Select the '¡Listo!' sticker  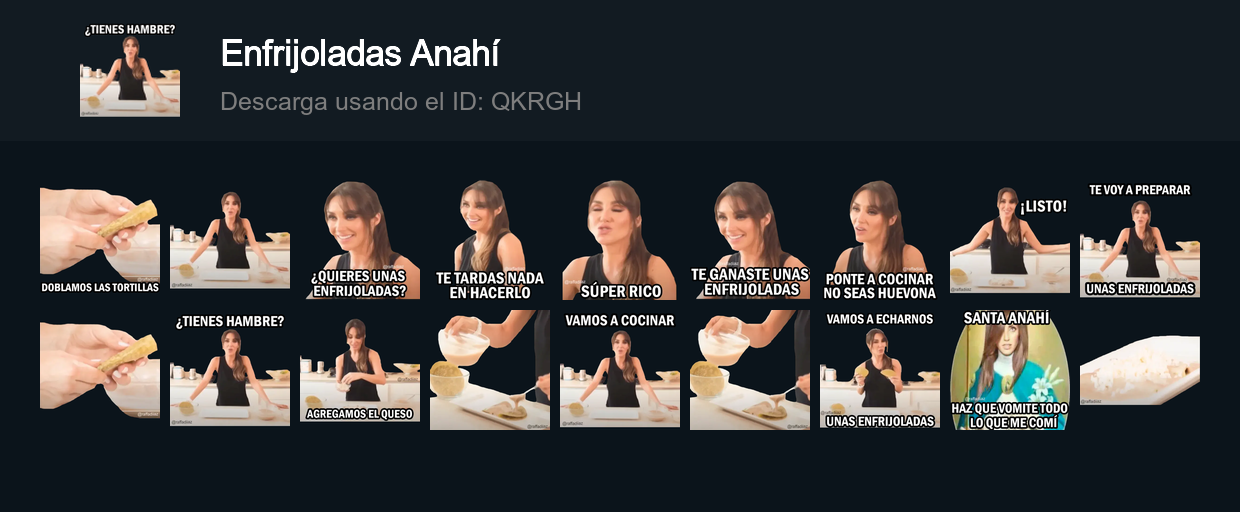click(x=1010, y=240)
